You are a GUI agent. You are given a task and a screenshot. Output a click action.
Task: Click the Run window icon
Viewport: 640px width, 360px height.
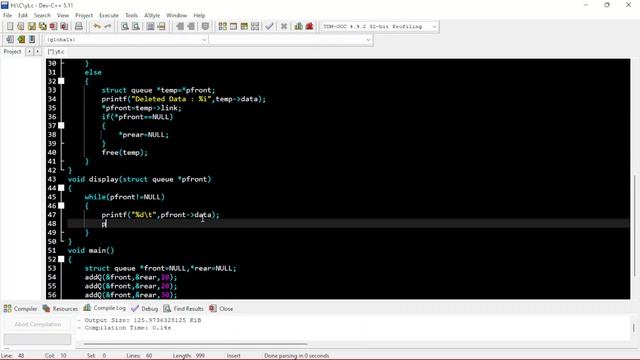[x=233, y=27]
